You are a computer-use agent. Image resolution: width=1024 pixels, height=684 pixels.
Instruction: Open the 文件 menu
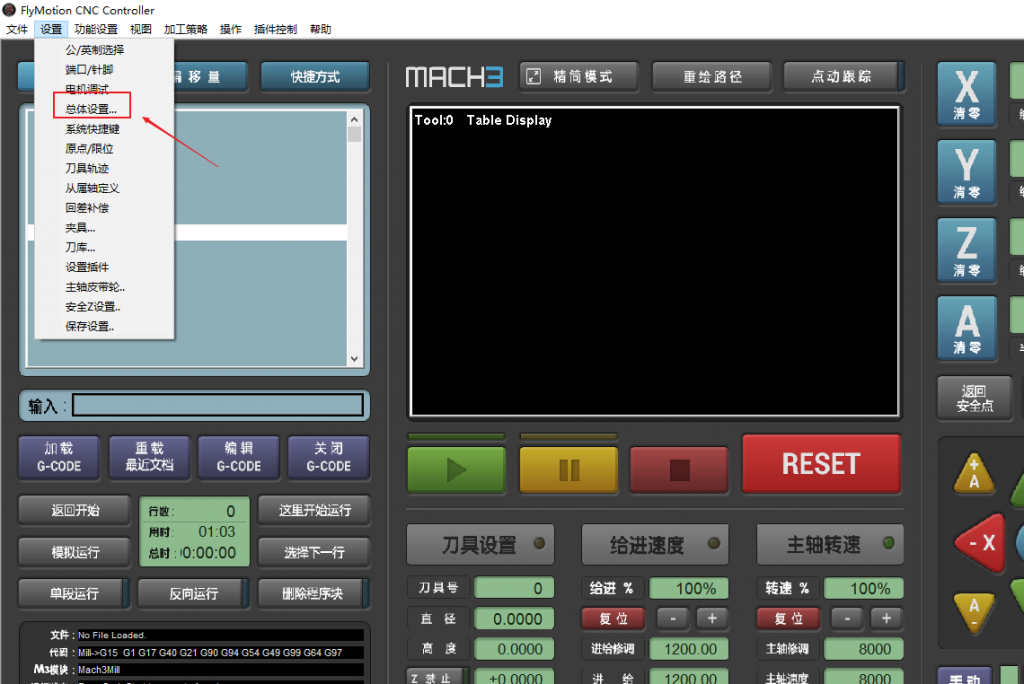pos(17,29)
